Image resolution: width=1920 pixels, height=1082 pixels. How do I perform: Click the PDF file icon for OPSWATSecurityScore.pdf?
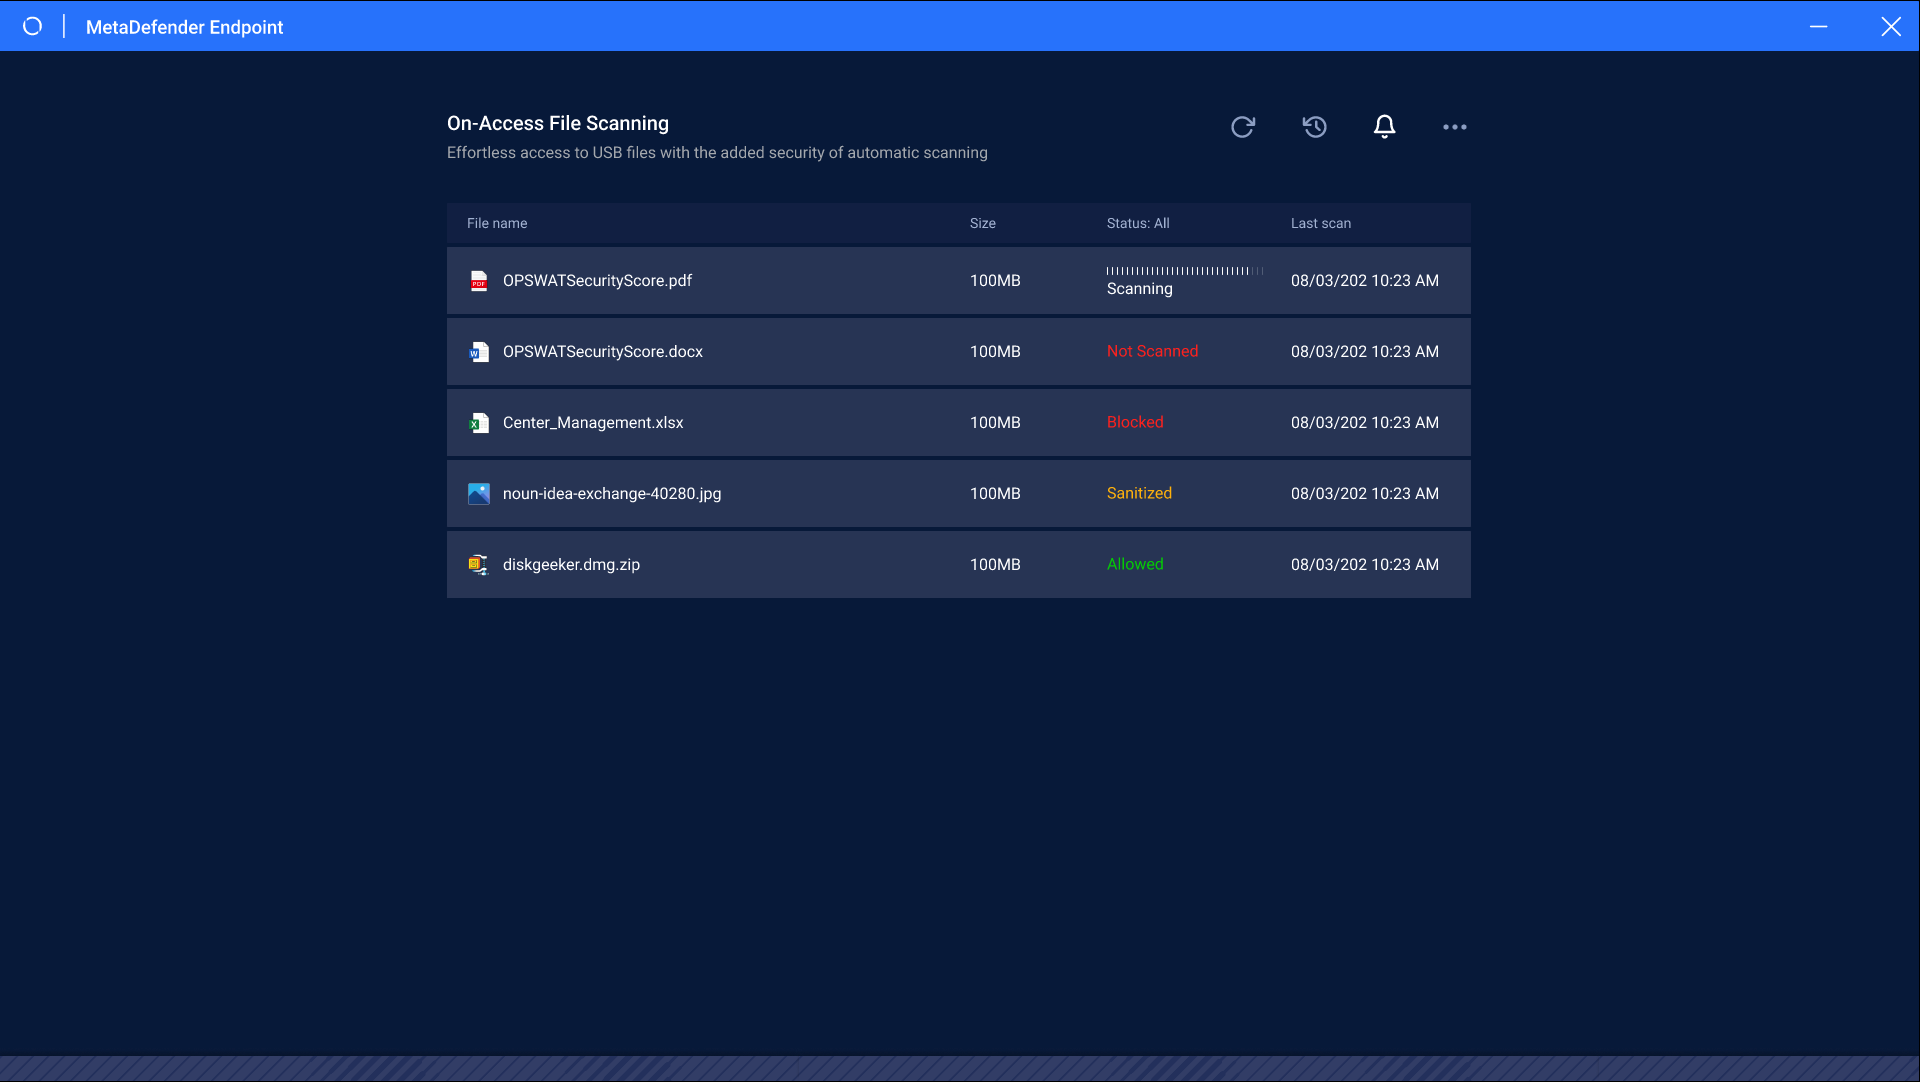click(x=479, y=281)
